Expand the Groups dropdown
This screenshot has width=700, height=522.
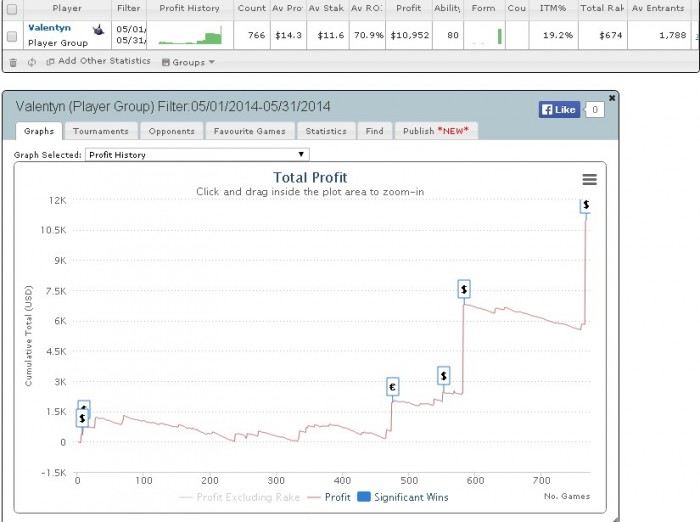click(x=188, y=62)
